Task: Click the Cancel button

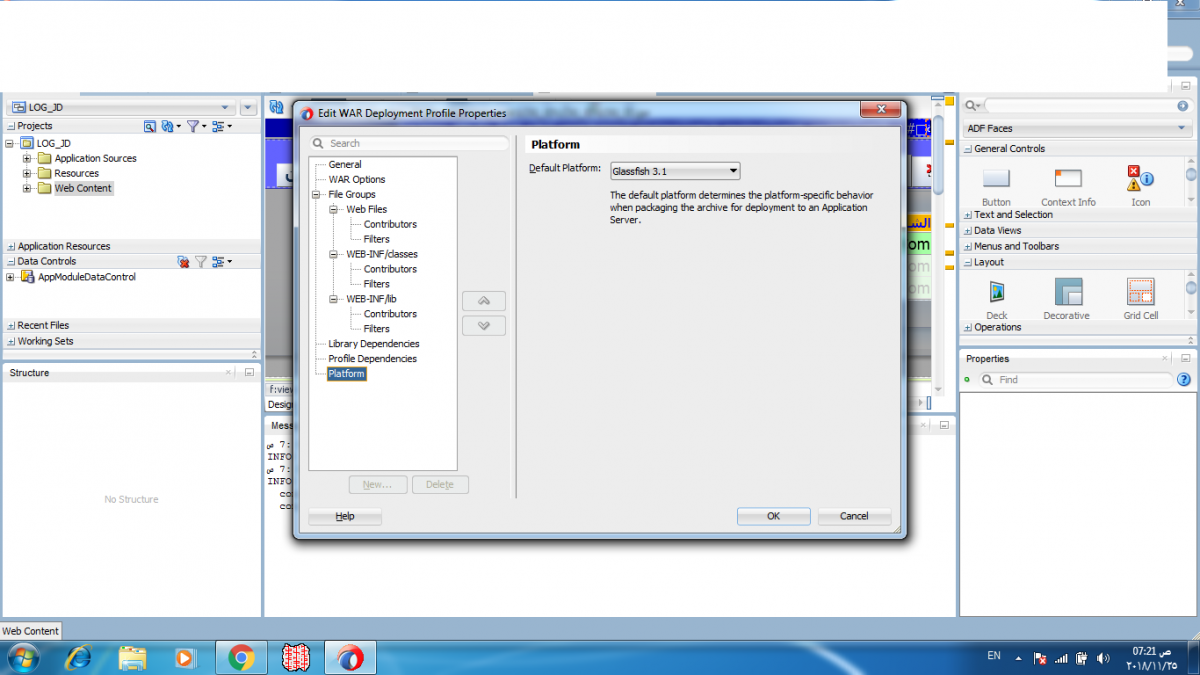Action: pos(854,516)
